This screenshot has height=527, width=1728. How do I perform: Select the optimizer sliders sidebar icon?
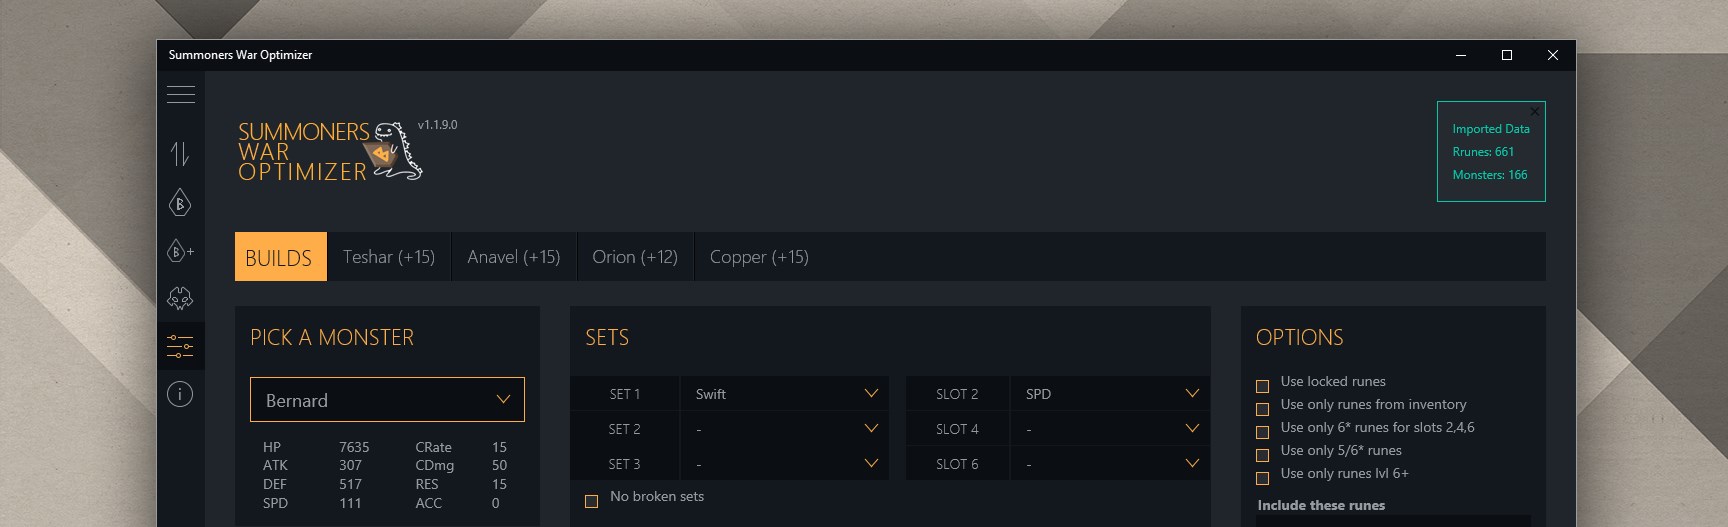click(180, 347)
